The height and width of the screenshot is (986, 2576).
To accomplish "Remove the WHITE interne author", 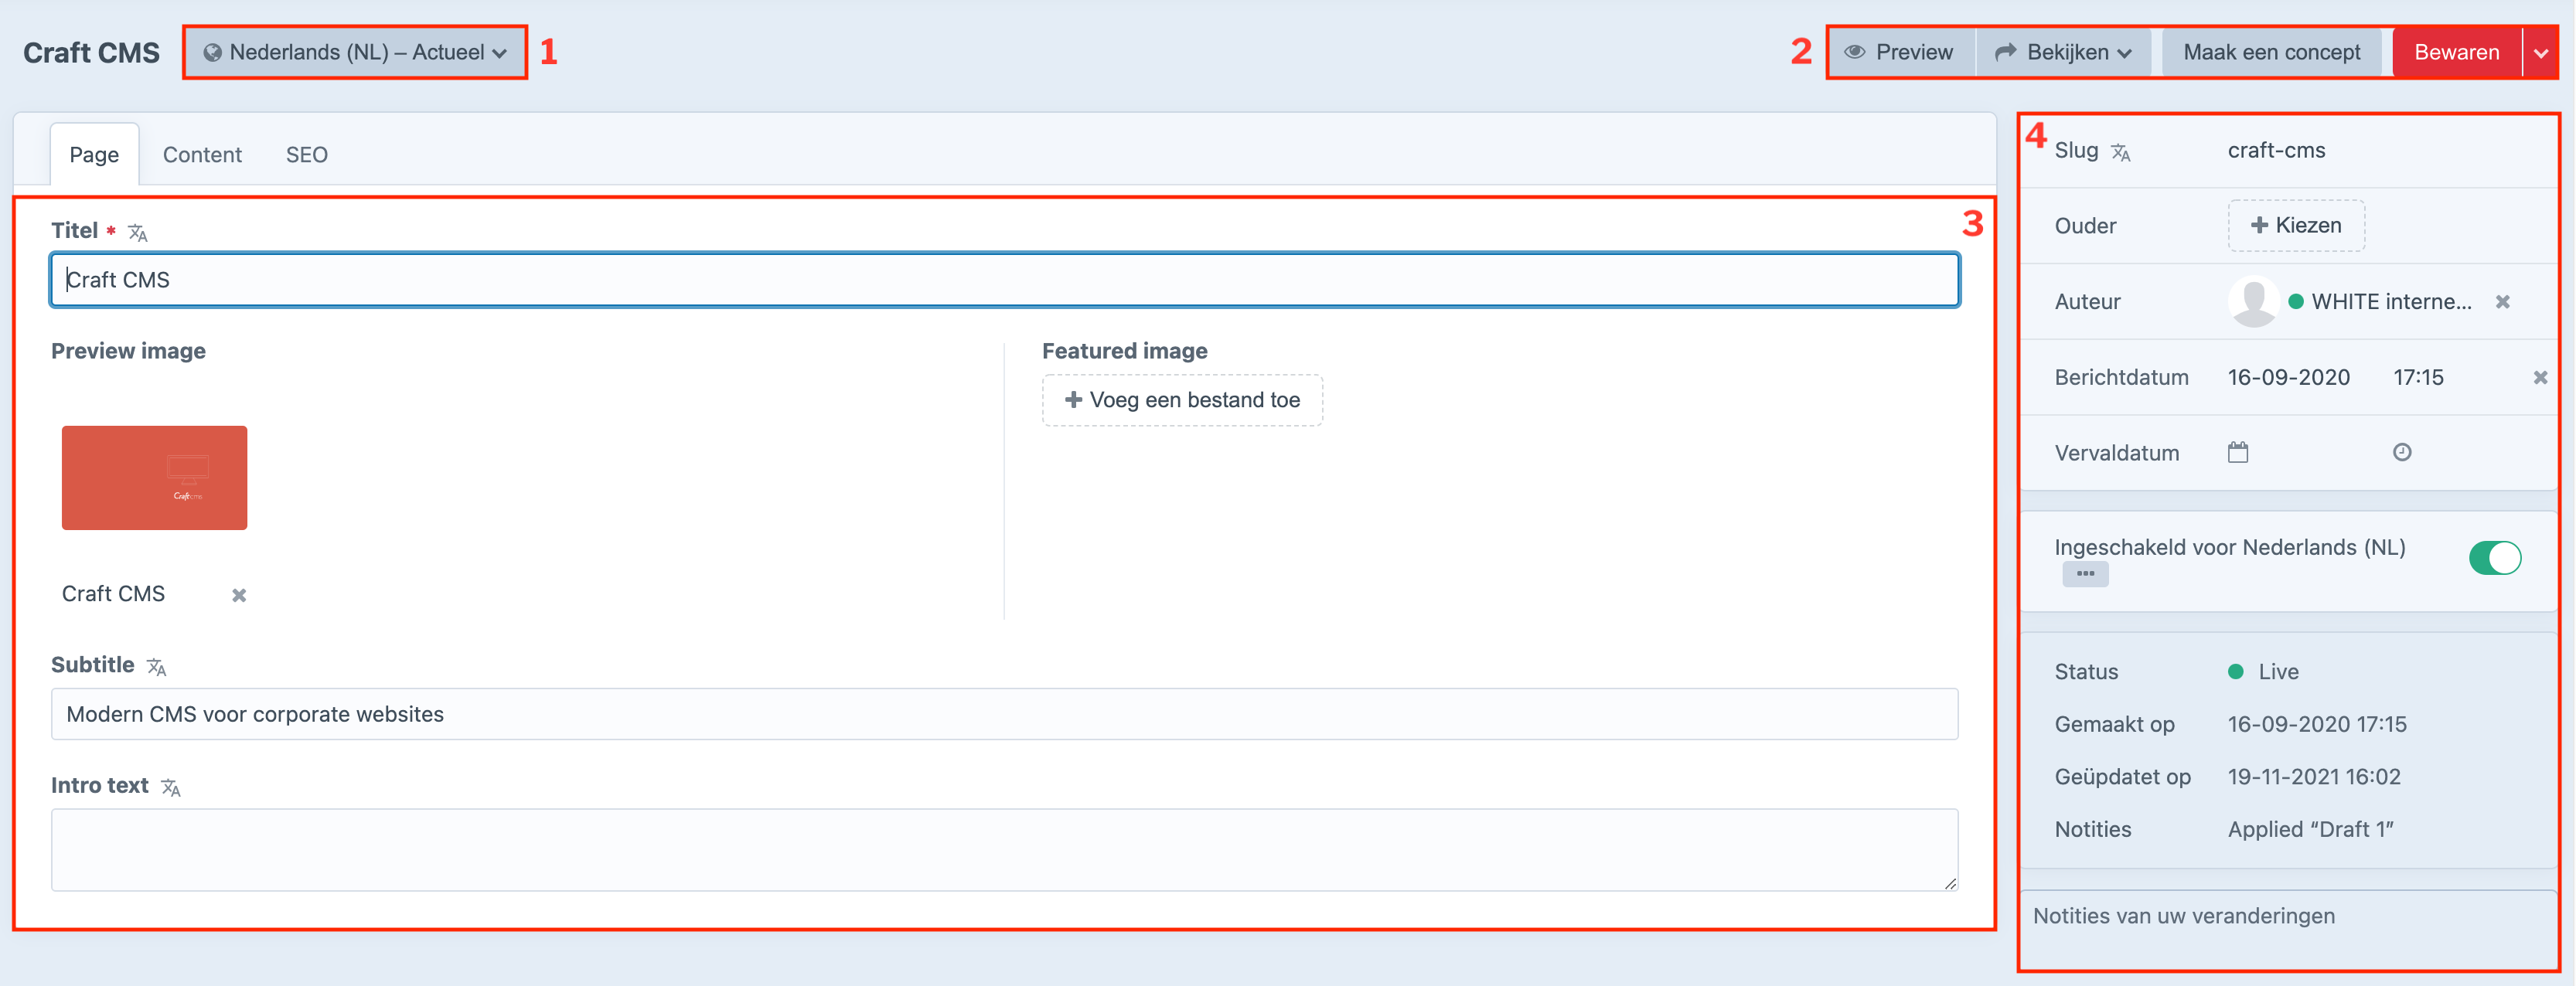I will point(2503,302).
